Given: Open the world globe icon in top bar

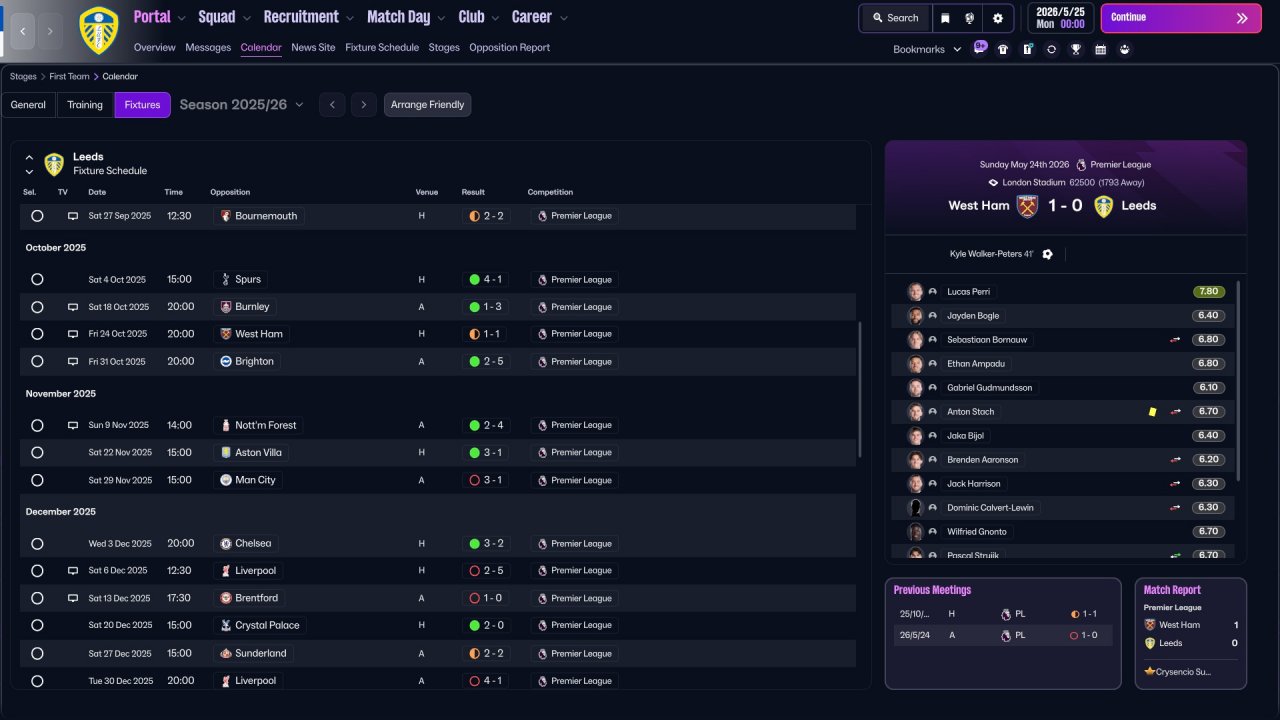Looking at the screenshot, I should click(x=970, y=18).
